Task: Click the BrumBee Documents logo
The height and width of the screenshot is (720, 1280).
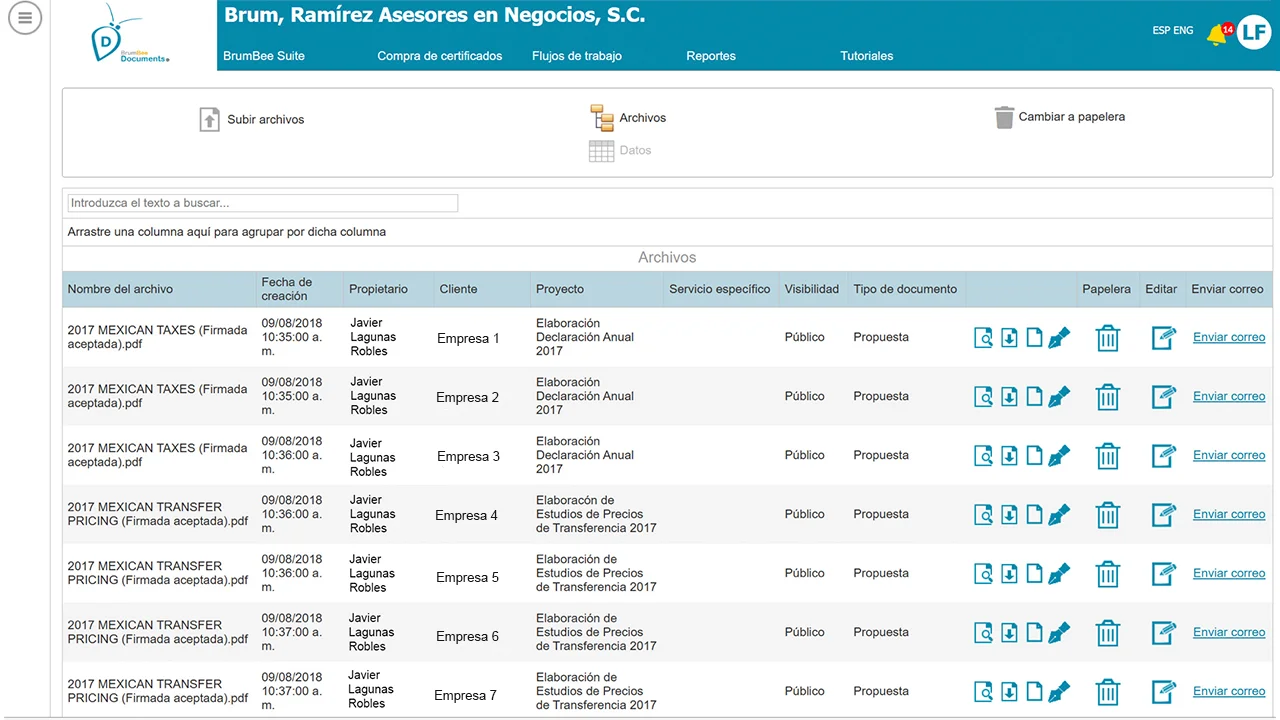Action: (130, 33)
